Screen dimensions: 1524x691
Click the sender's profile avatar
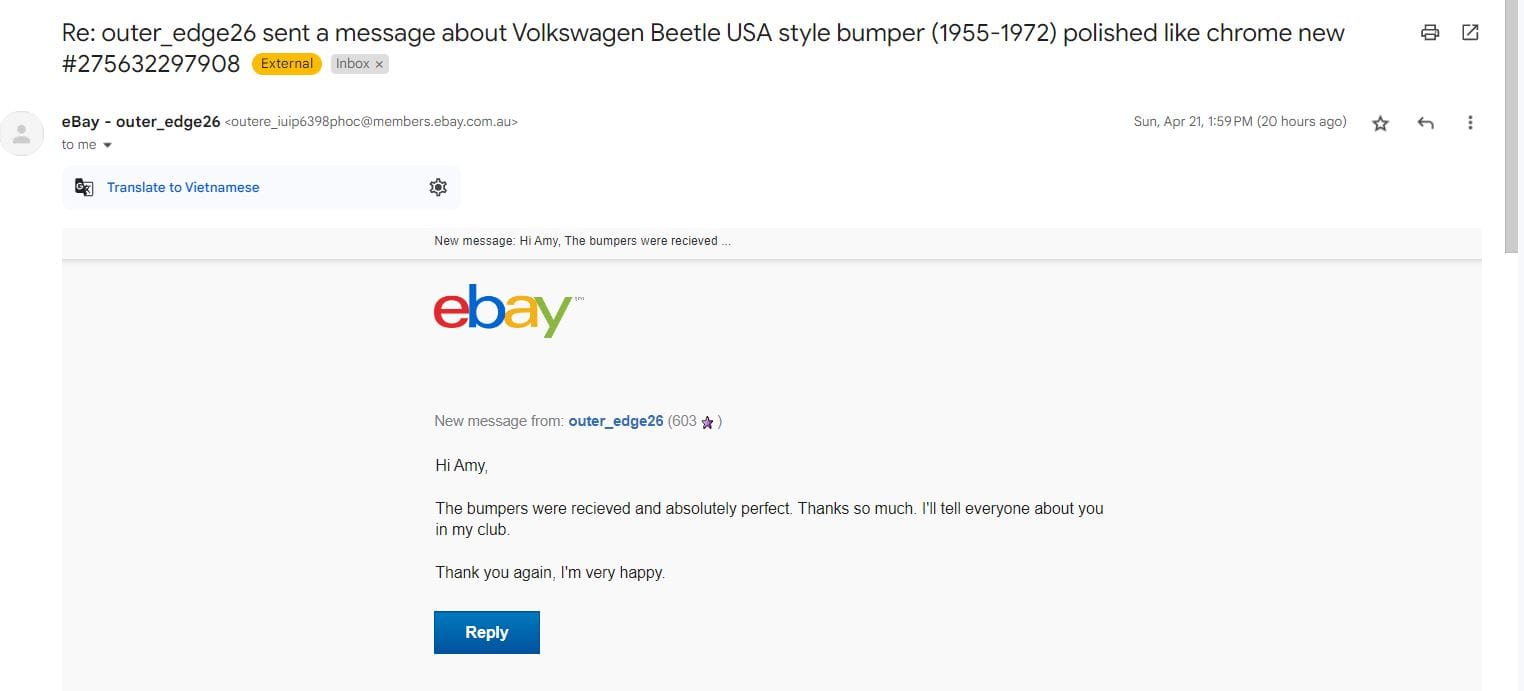(22, 133)
